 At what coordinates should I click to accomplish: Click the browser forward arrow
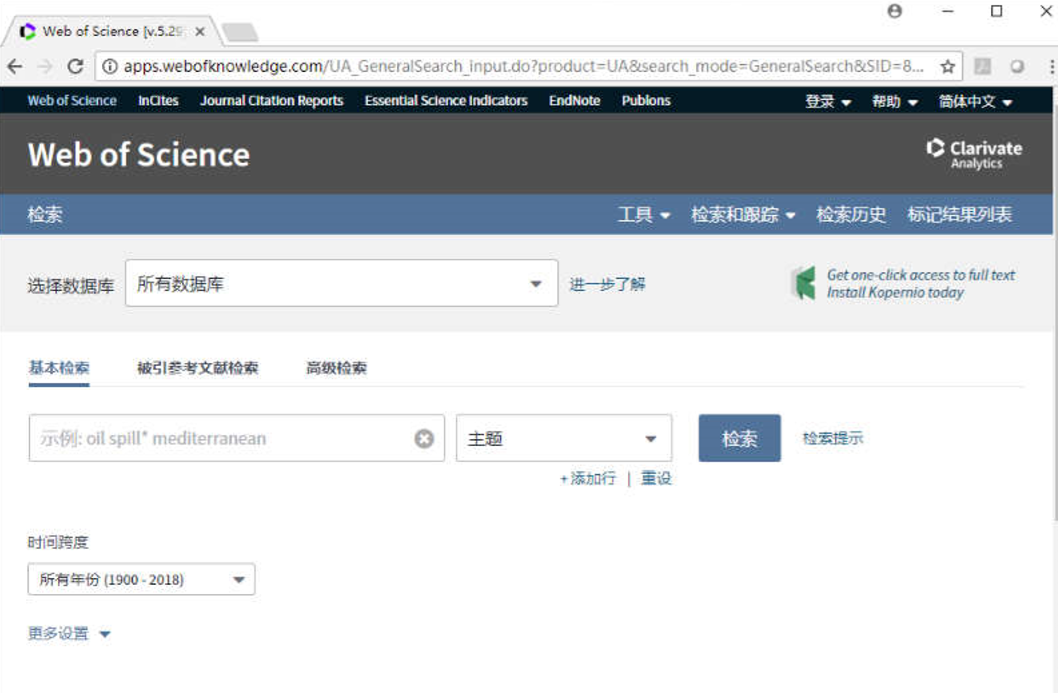tap(45, 66)
